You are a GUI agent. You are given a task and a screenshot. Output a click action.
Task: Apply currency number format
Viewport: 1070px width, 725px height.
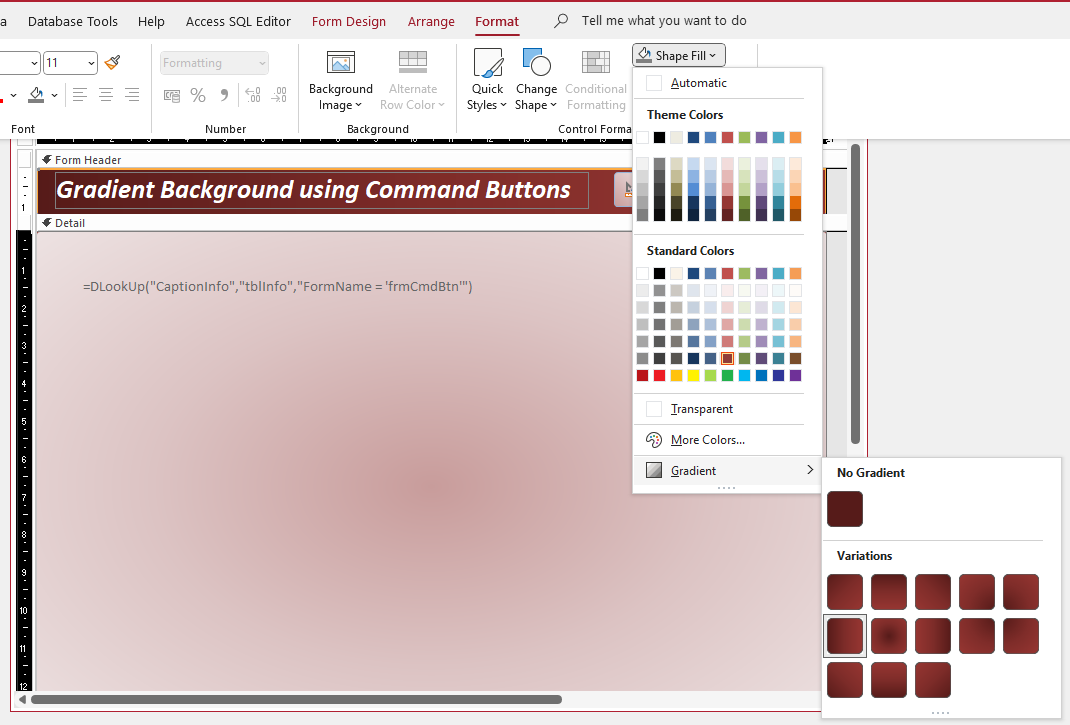coord(172,95)
